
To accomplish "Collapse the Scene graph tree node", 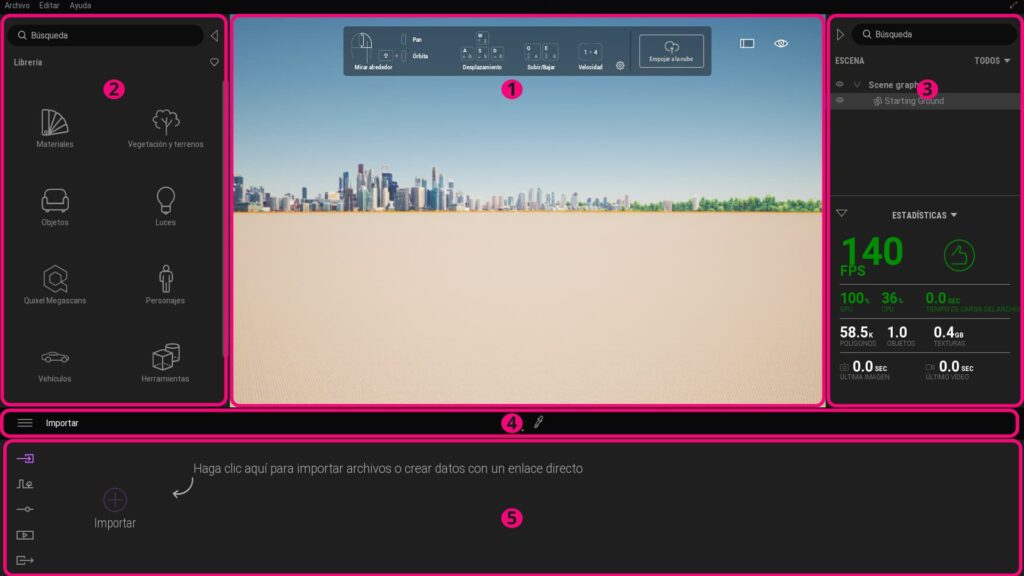I will point(855,84).
